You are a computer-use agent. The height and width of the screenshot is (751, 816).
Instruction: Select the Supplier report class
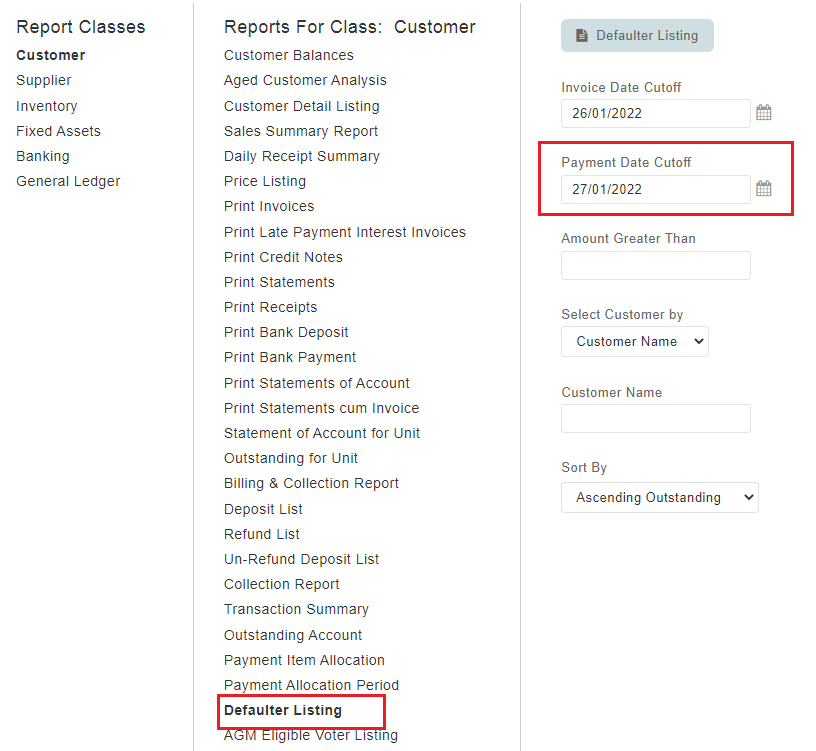pyautogui.click(x=44, y=80)
